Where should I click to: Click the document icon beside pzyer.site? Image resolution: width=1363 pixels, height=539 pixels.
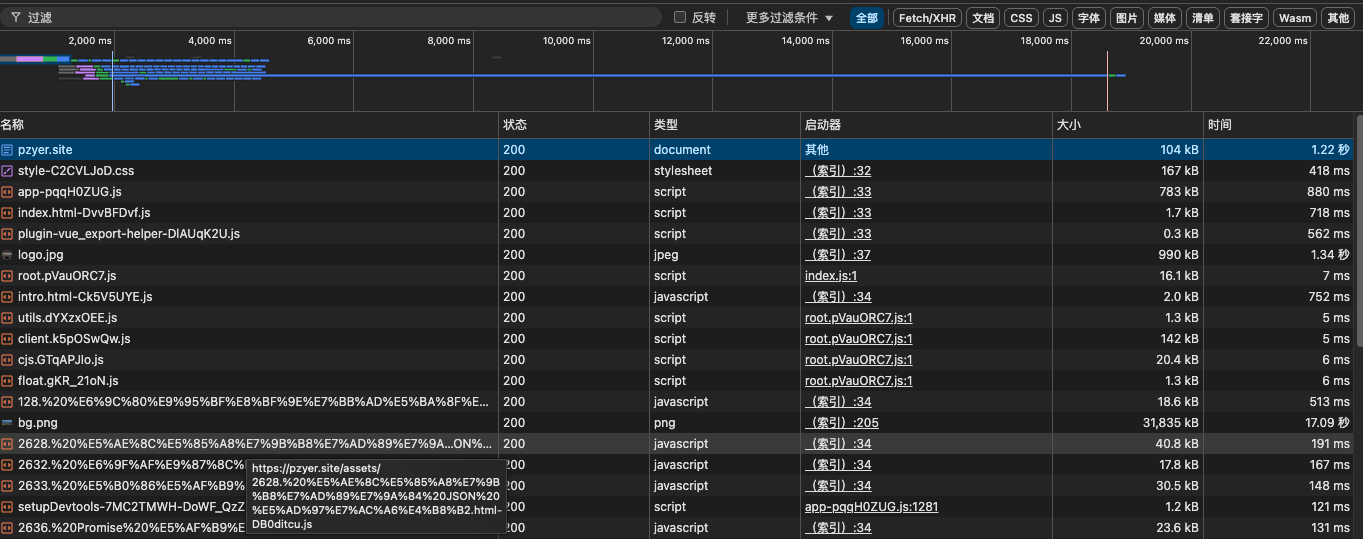point(7,150)
